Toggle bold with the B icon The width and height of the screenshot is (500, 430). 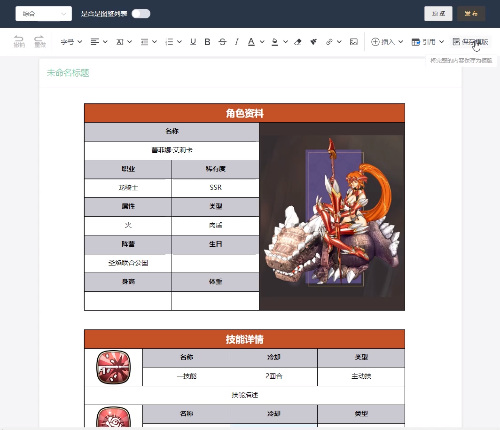(207, 42)
